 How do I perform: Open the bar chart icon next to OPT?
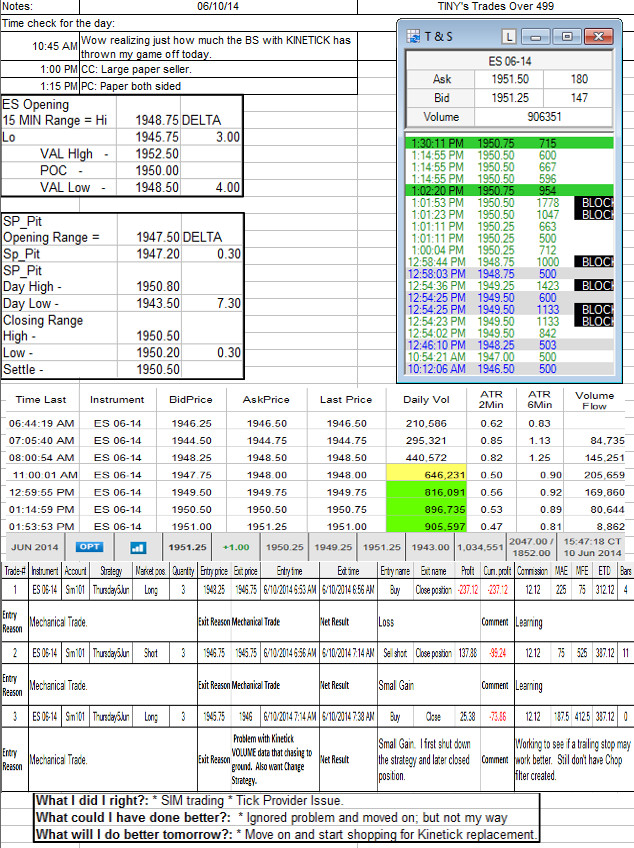point(138,547)
